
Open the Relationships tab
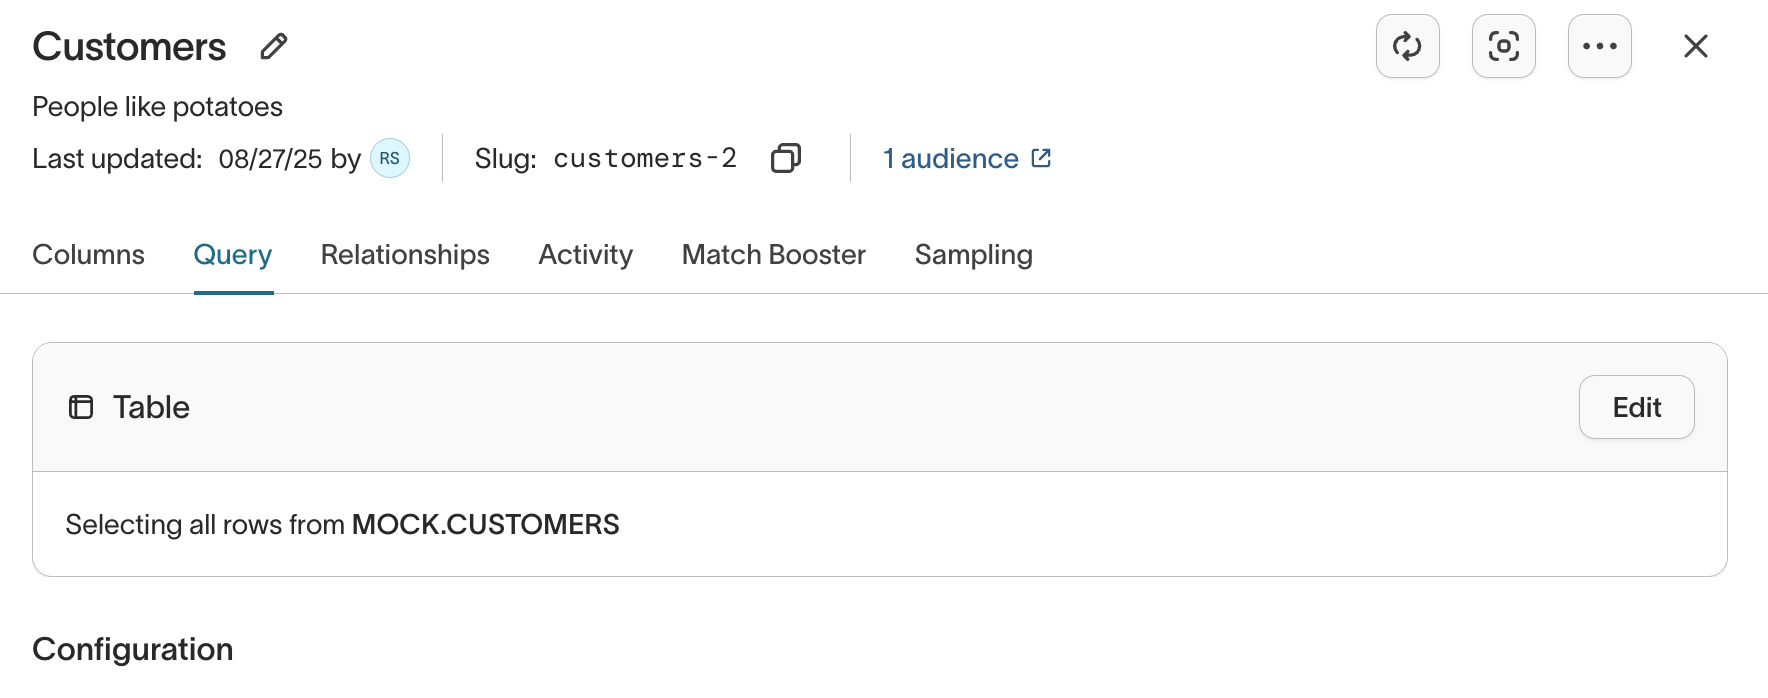(x=405, y=255)
